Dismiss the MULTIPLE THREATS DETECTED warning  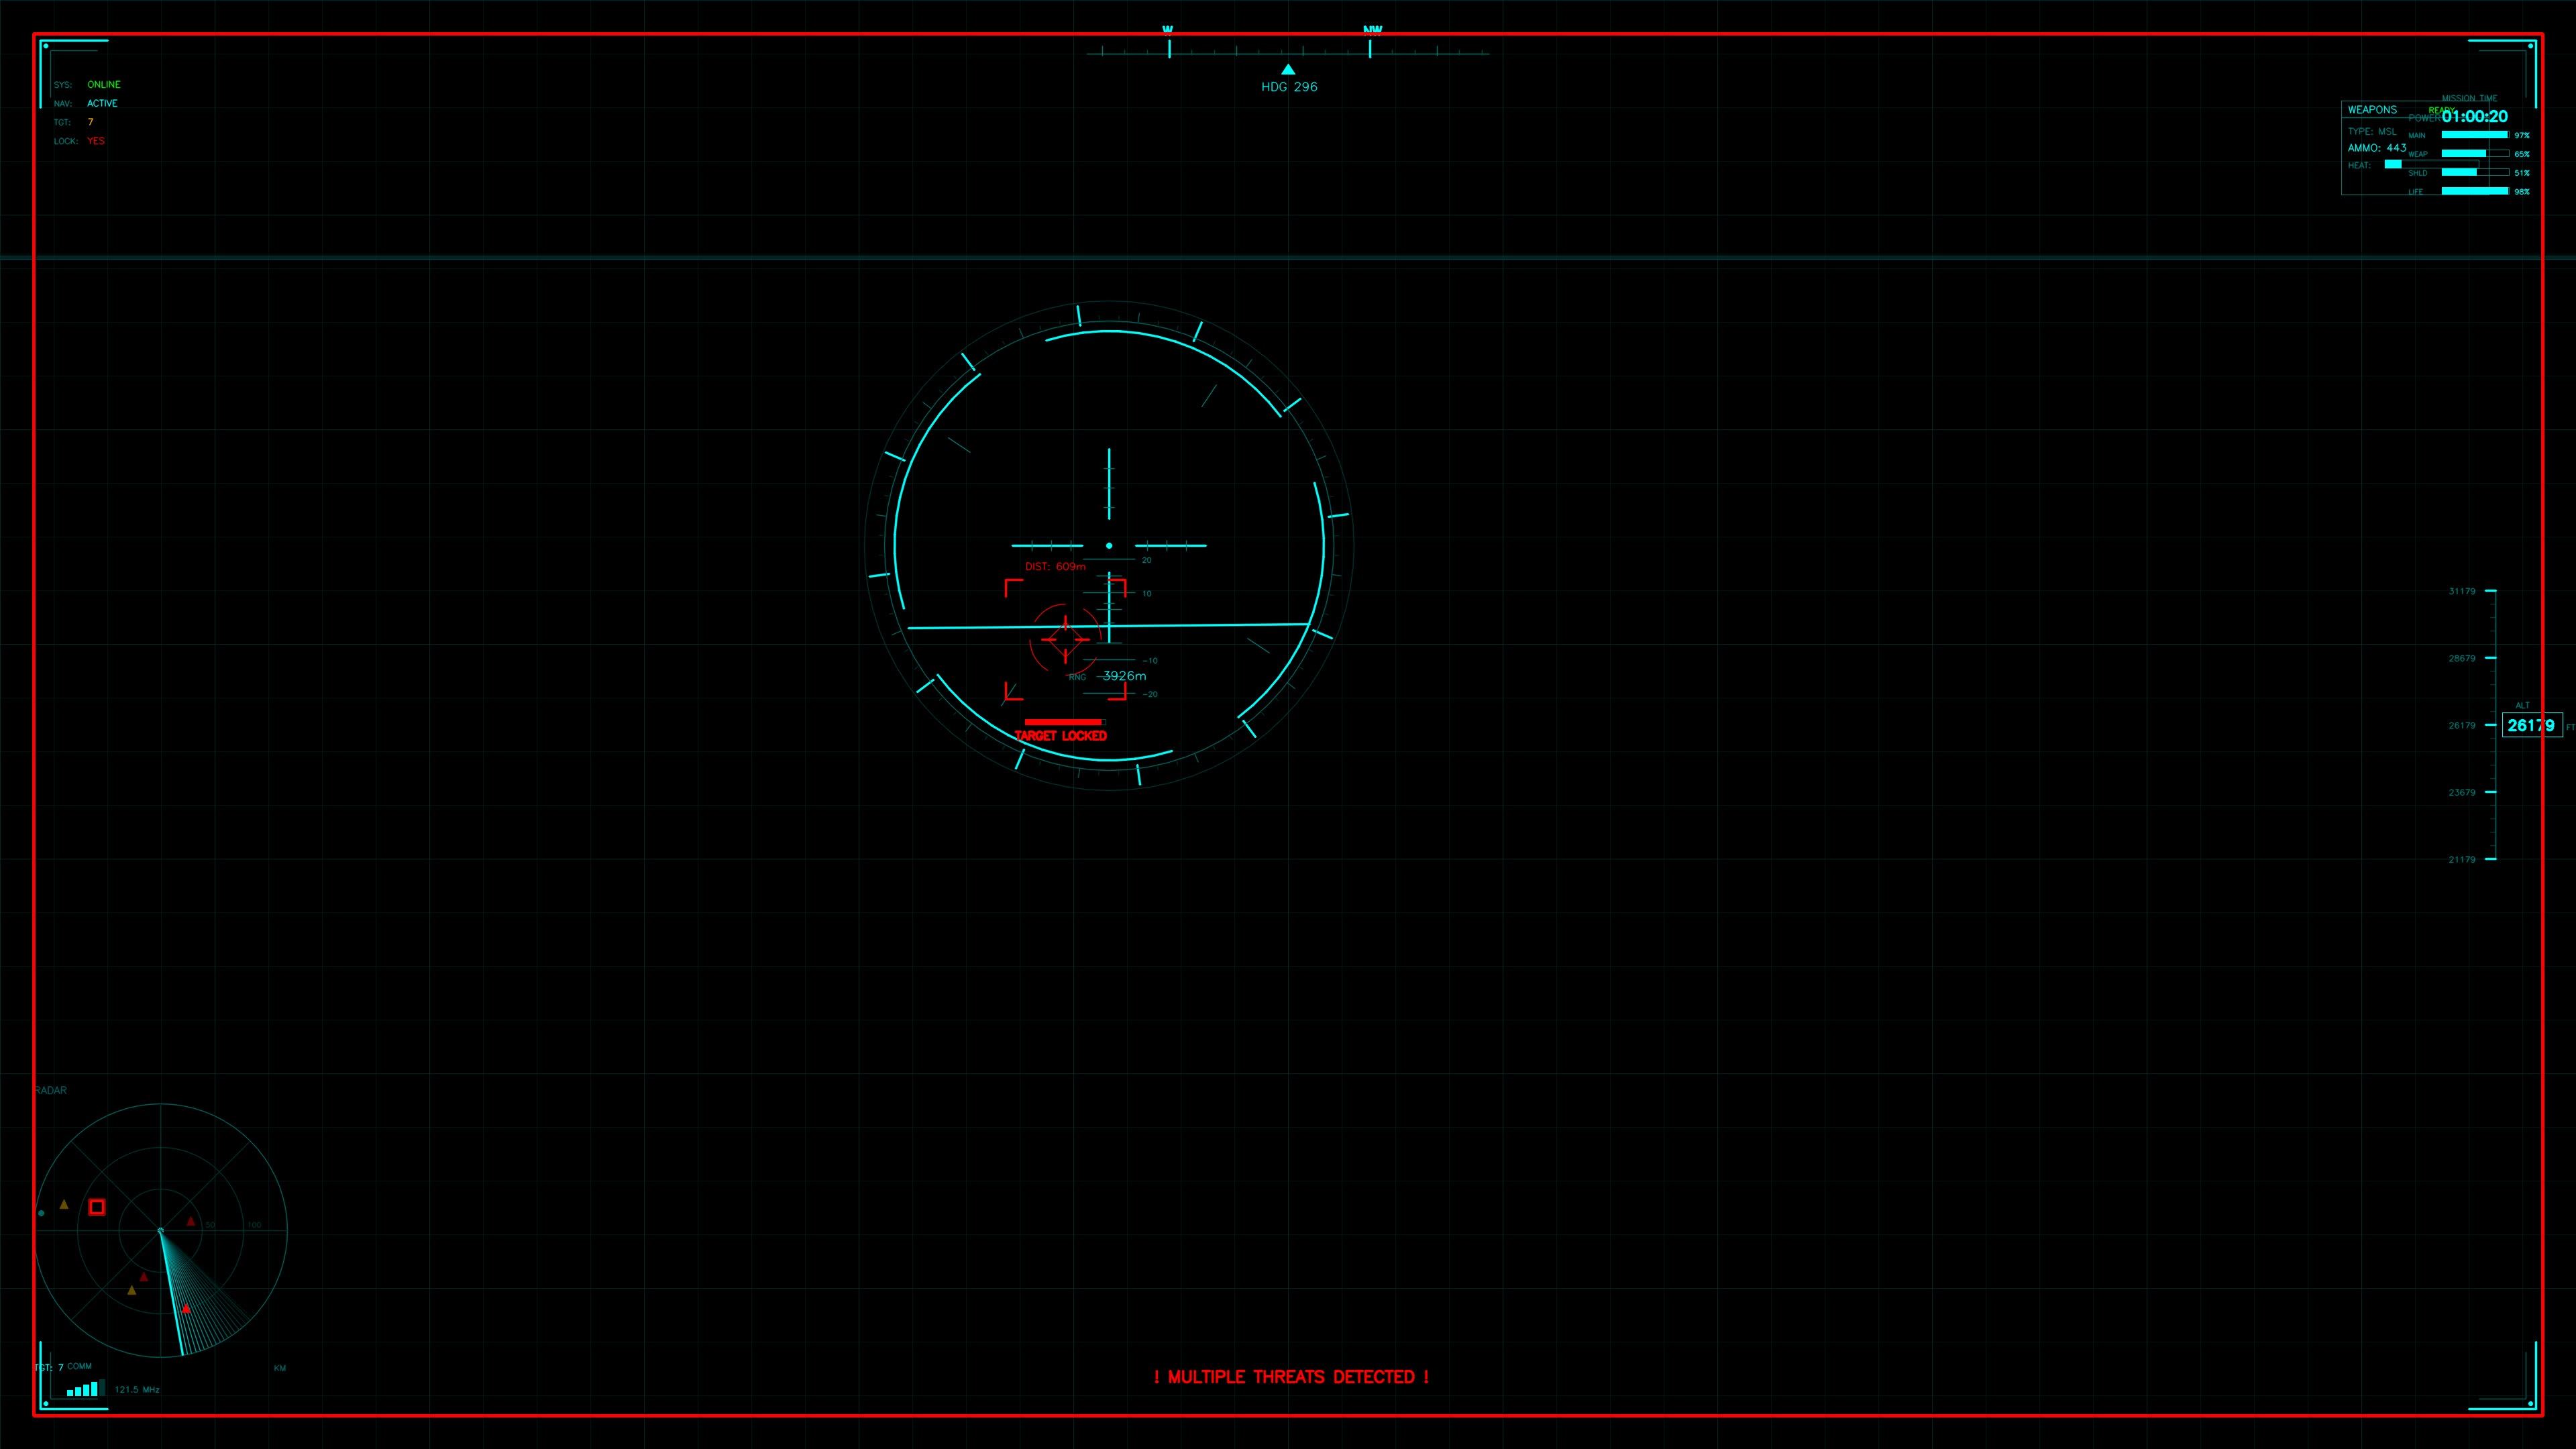[x=1291, y=1377]
